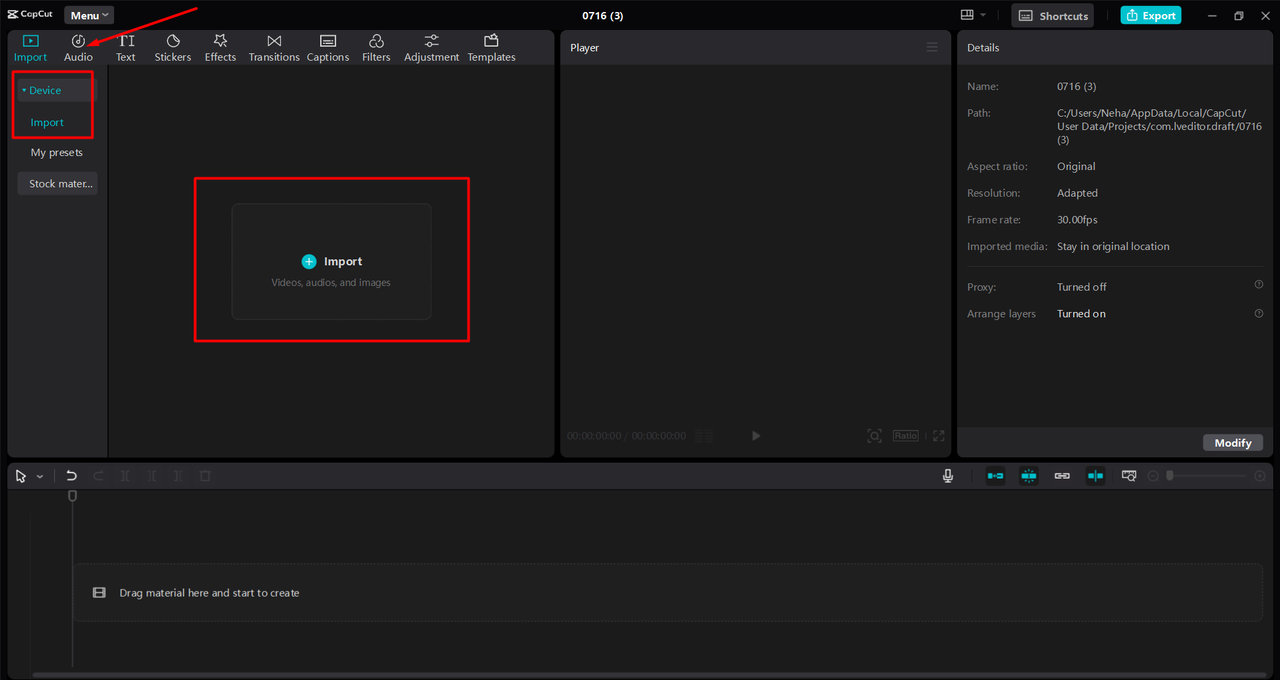Open the Ratio selector in Player

pos(906,436)
